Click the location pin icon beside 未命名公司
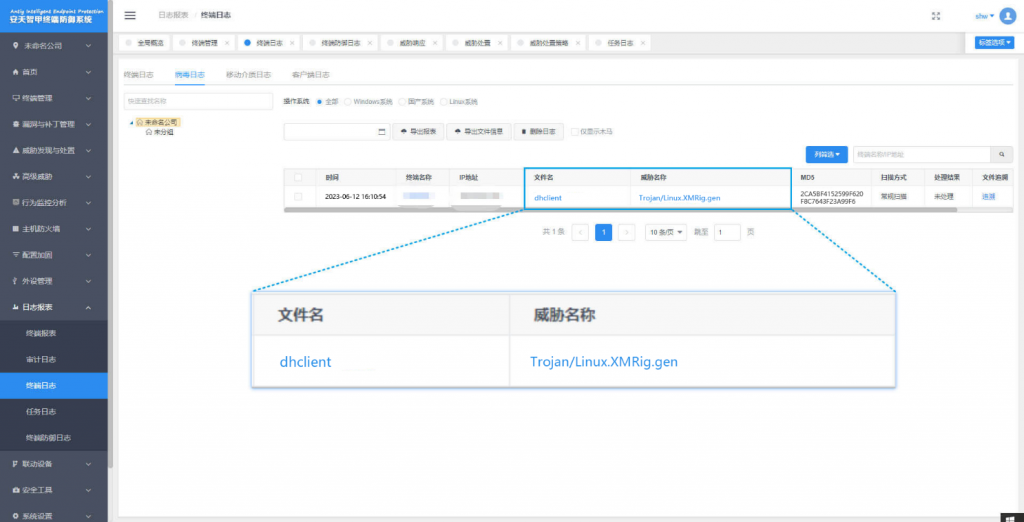Image resolution: width=1024 pixels, height=522 pixels. [x=15, y=46]
